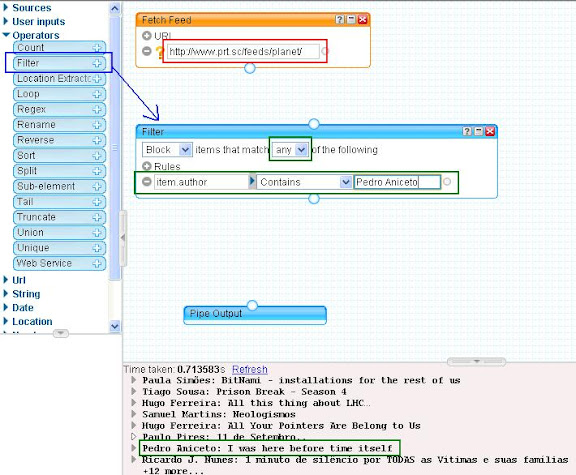The image size is (576, 475).
Task: Select the Filter operator in the library
Action: [x=60, y=63]
